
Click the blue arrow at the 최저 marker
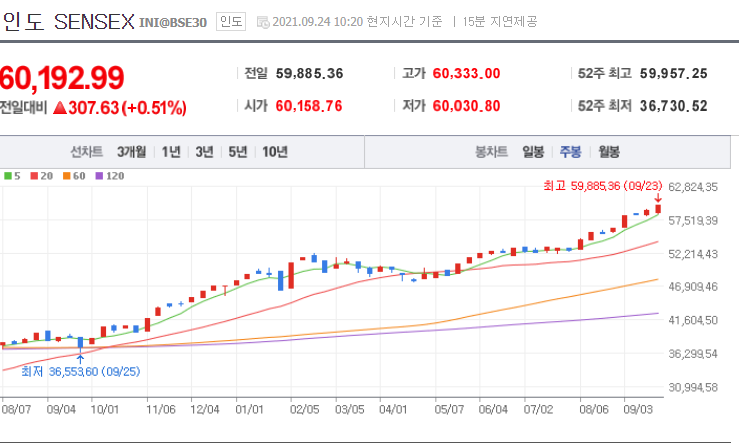(80, 355)
